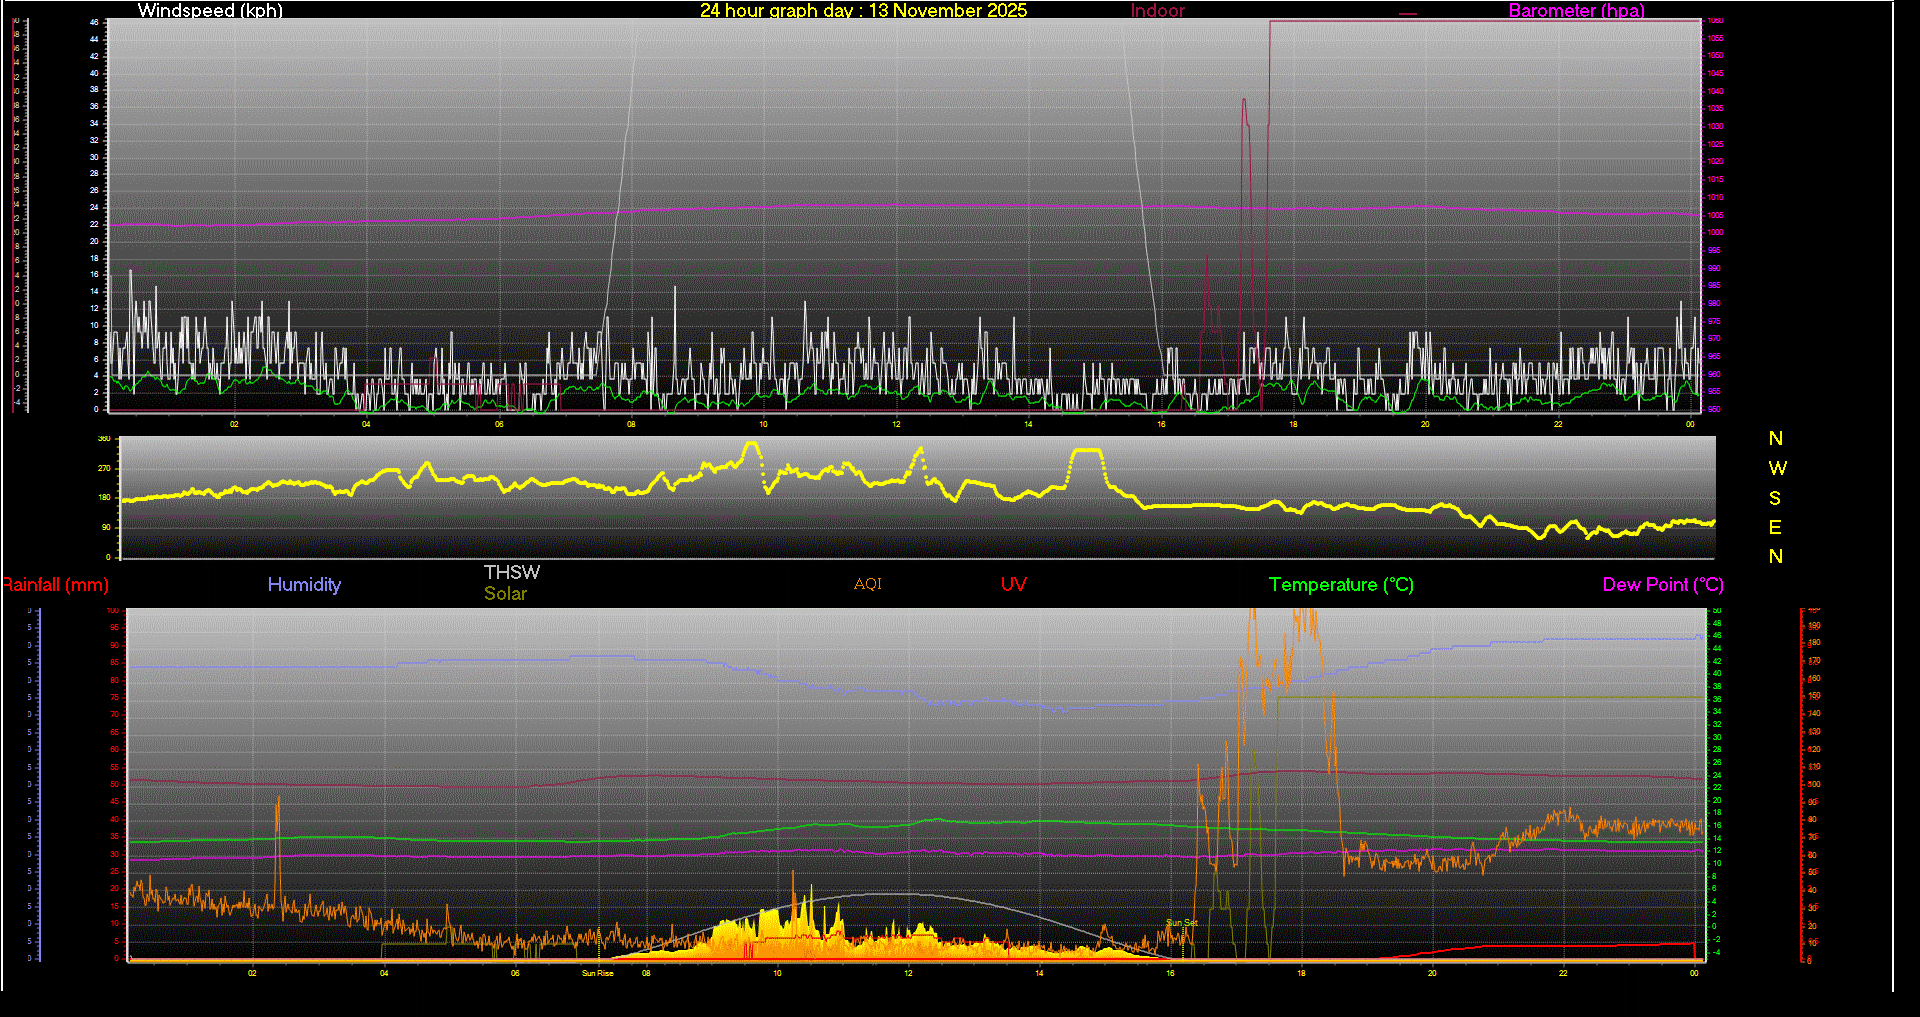The width and height of the screenshot is (1920, 1017).
Task: Select the Temperature (°C) legend label
Action: 1341,585
